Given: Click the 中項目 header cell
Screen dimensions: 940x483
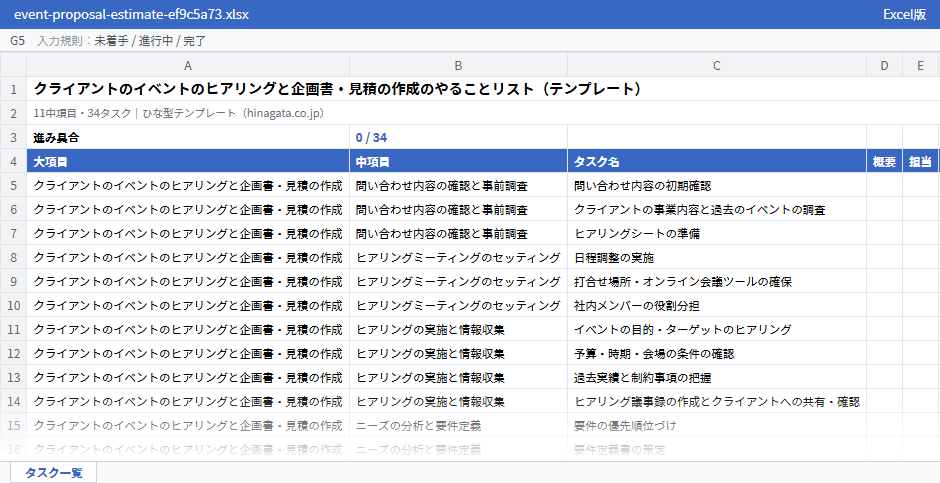Looking at the screenshot, I should tap(458, 161).
